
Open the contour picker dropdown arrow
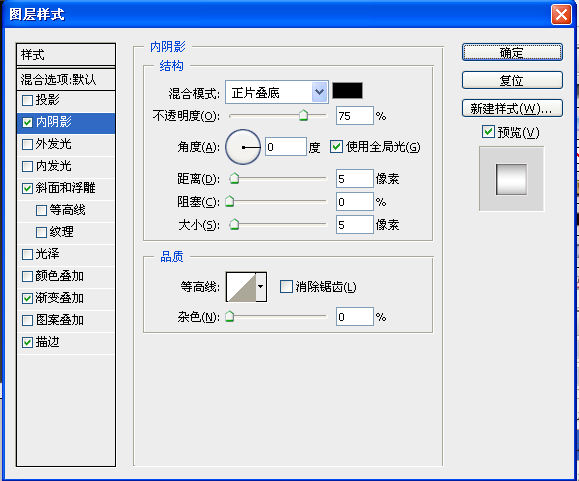(261, 287)
